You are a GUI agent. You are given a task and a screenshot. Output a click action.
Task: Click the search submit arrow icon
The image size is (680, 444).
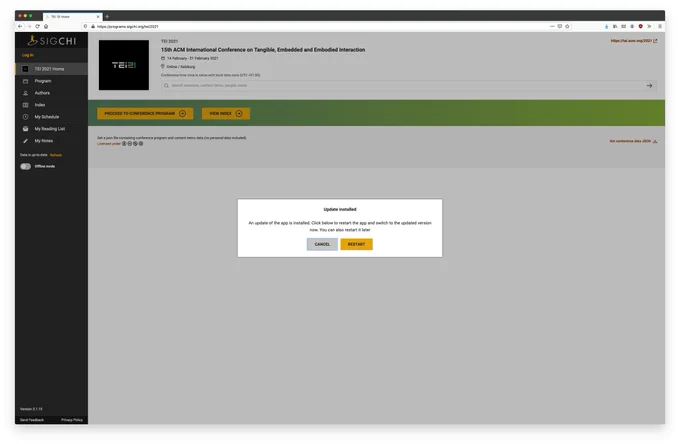point(649,86)
